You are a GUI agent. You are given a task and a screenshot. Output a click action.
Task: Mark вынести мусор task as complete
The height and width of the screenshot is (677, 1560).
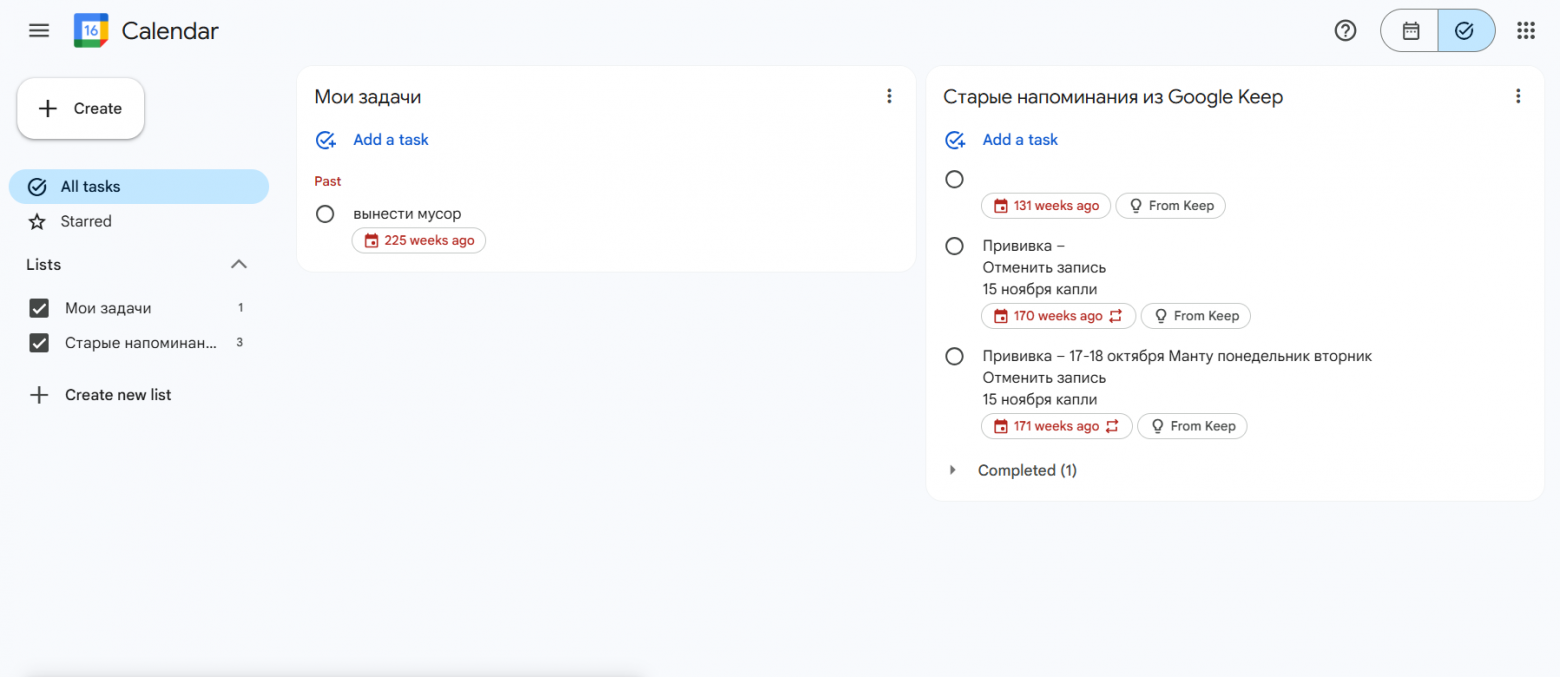coord(325,214)
